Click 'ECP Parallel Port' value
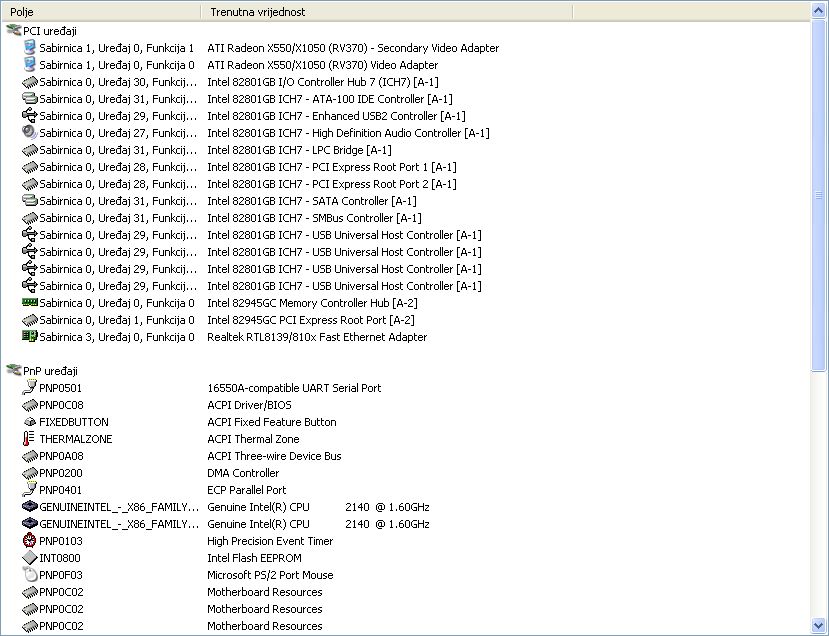829x636 pixels. (246, 490)
